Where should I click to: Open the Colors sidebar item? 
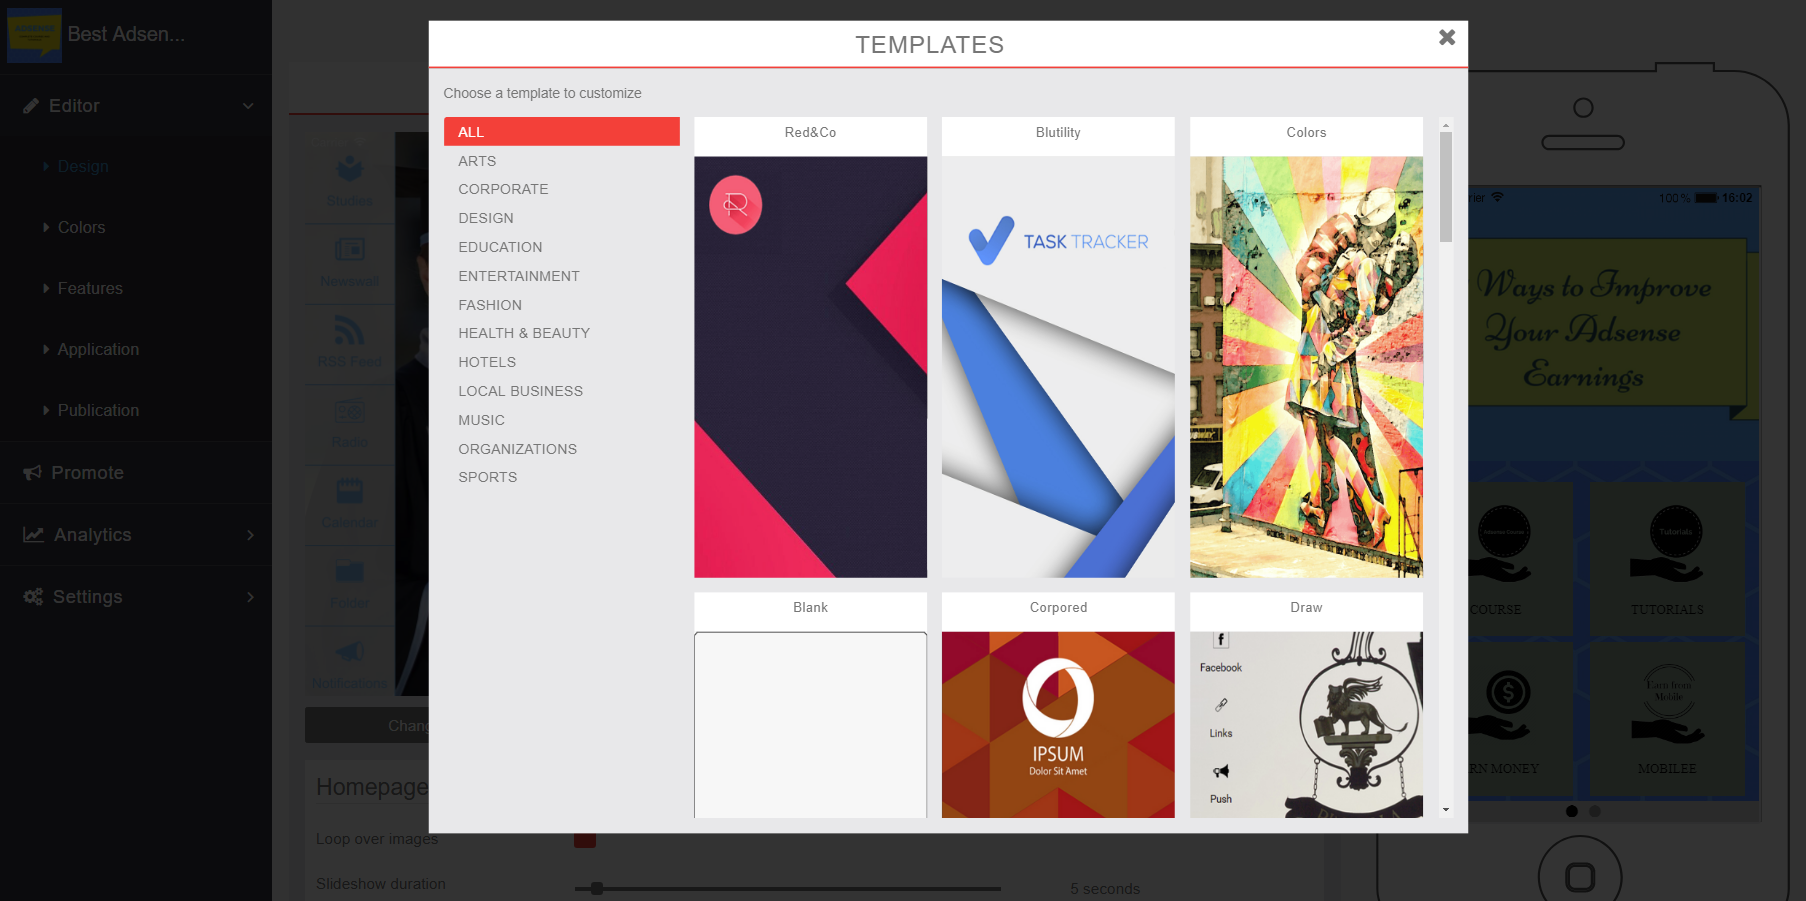coord(81,228)
